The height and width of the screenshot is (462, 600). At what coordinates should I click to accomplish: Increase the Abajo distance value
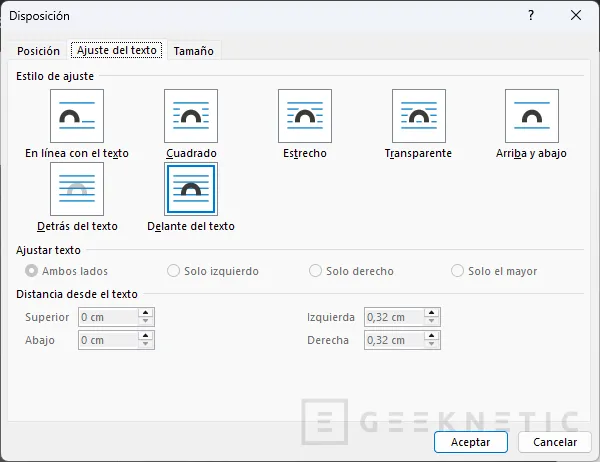coord(145,336)
